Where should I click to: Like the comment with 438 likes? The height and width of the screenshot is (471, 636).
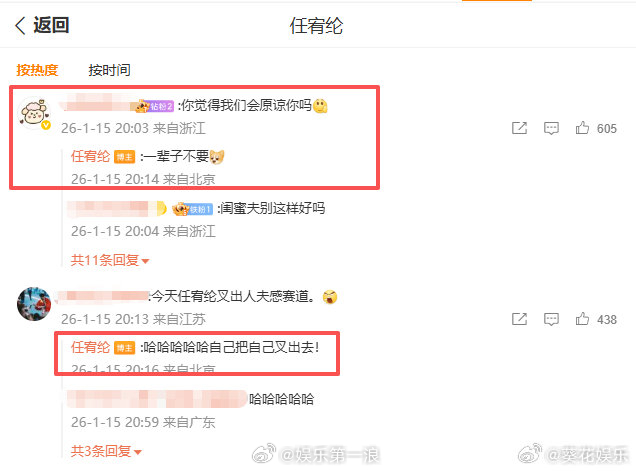tap(582, 319)
